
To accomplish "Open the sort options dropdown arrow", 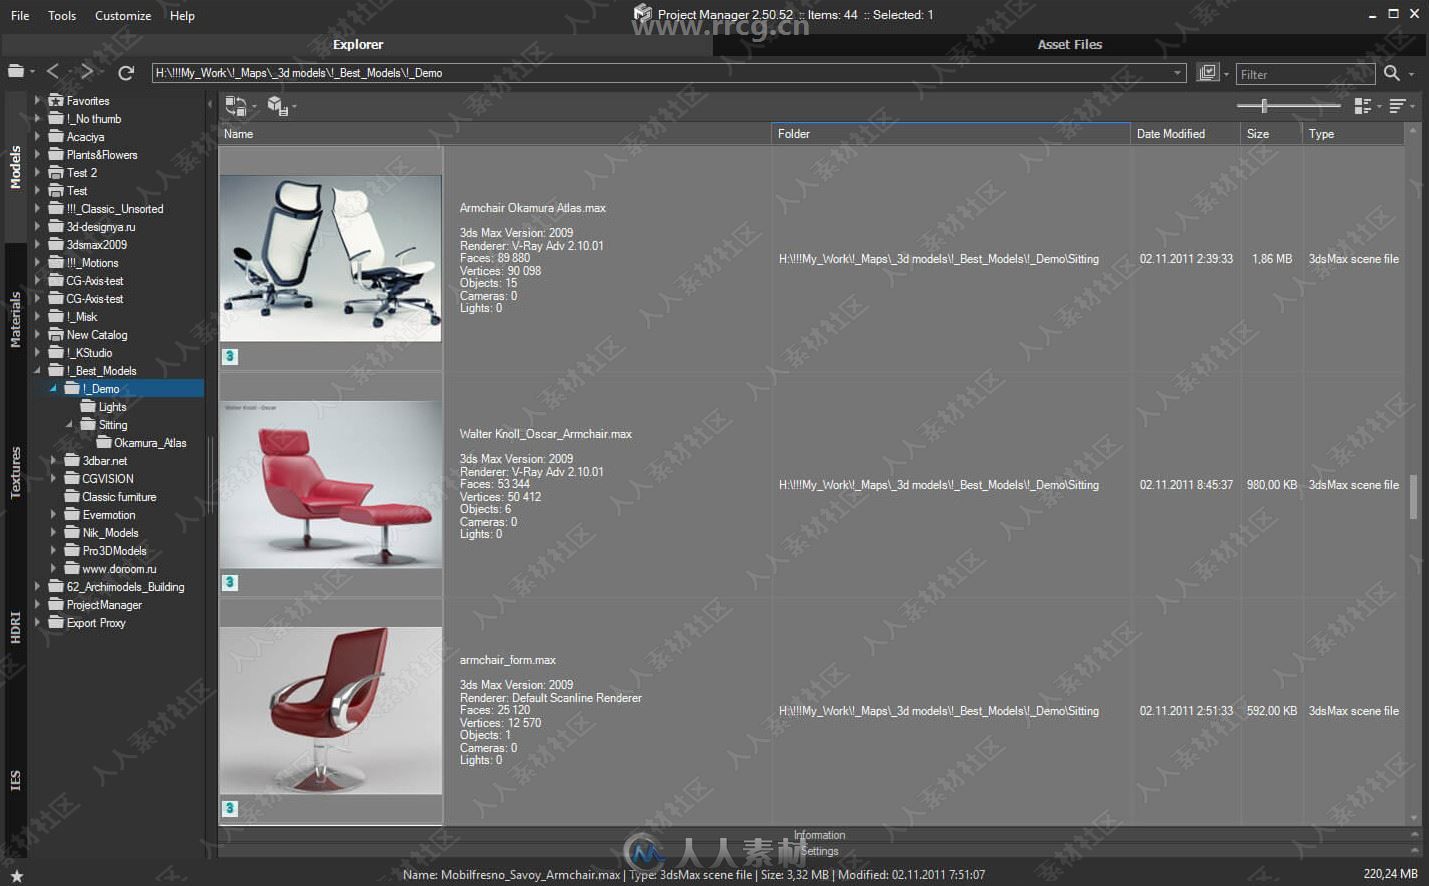I will [1413, 106].
